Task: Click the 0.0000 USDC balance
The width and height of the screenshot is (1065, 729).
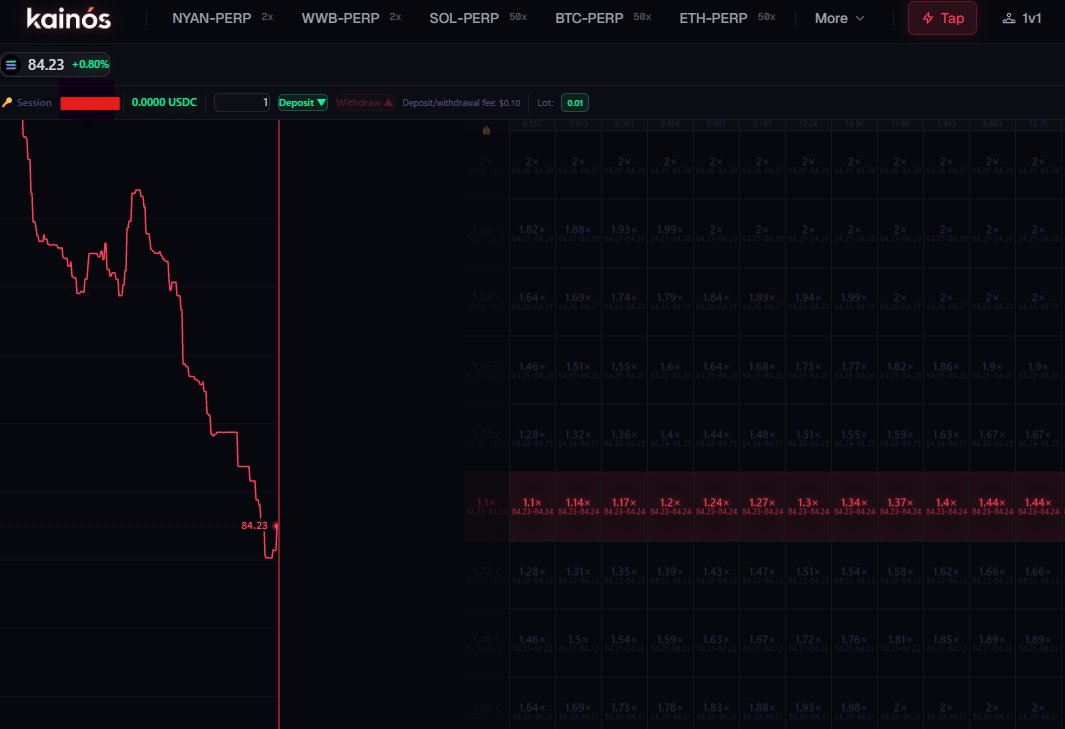Action: pos(164,102)
